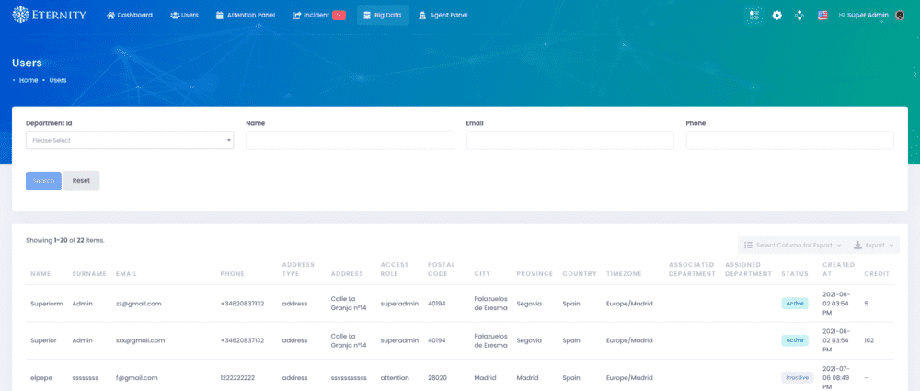Screen dimensions: 920x391
Task: Click the Search button
Action: [x=43, y=181]
